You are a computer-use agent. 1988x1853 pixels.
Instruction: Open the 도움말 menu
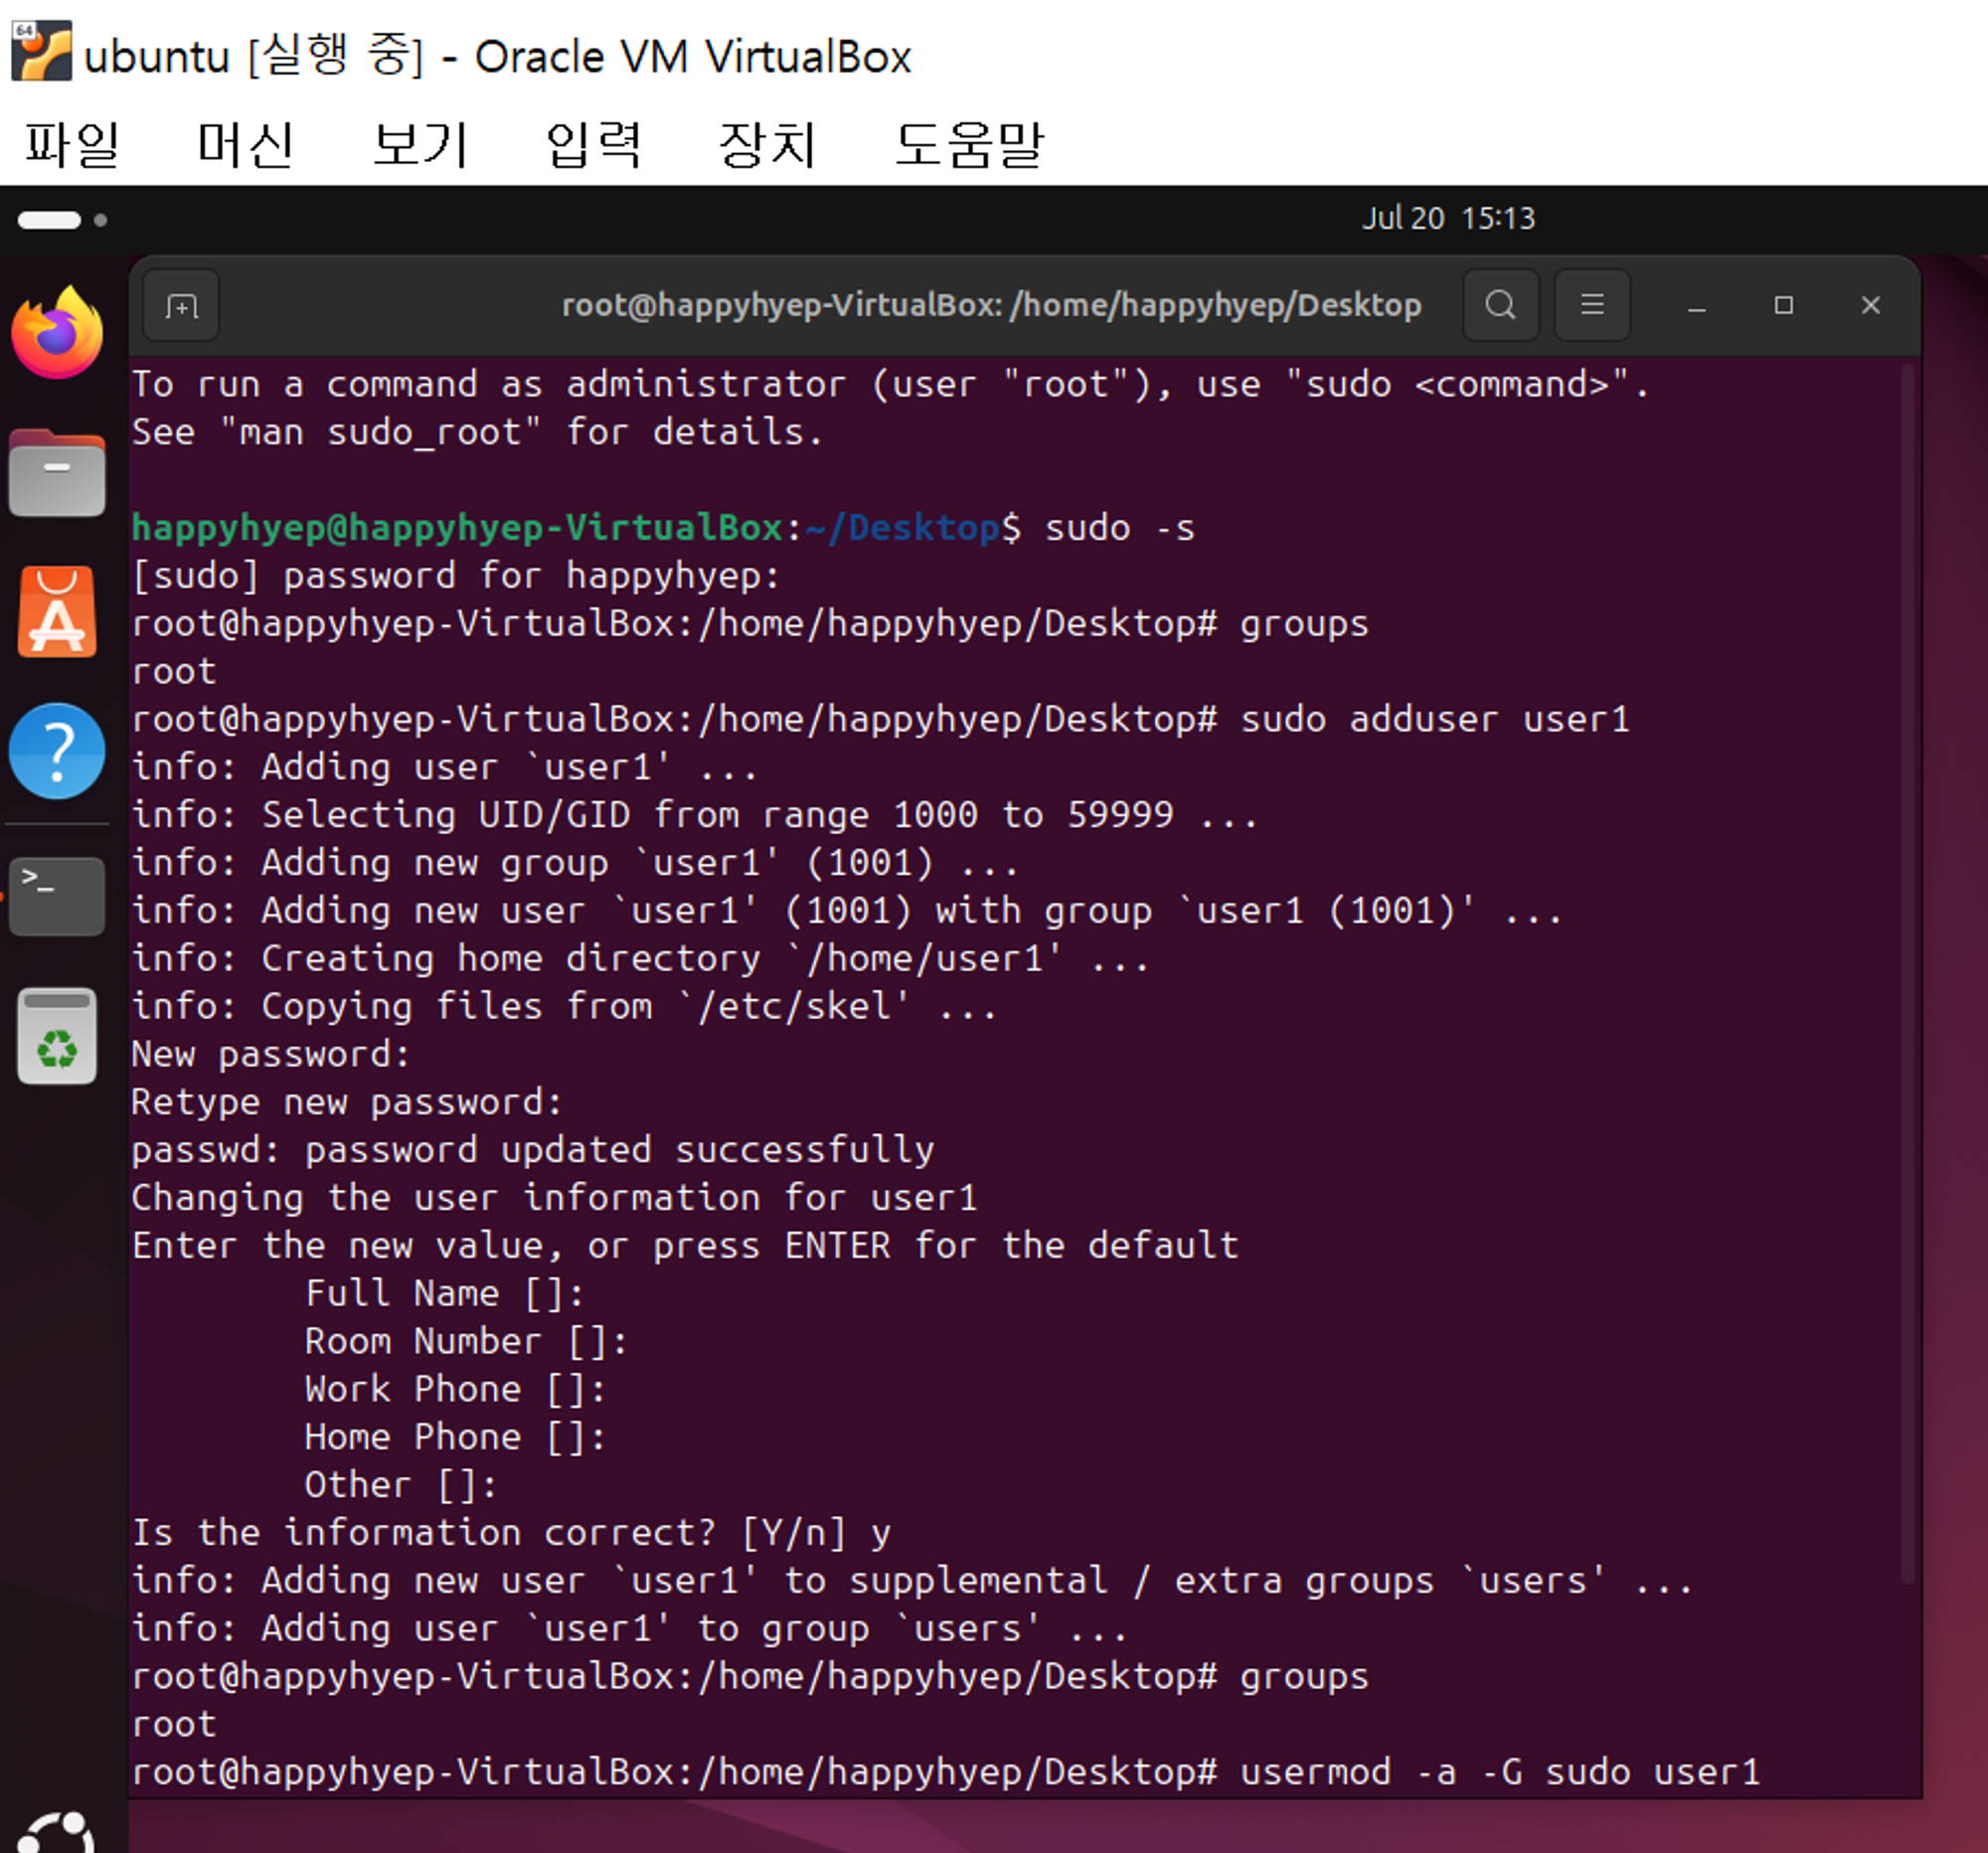tap(968, 145)
